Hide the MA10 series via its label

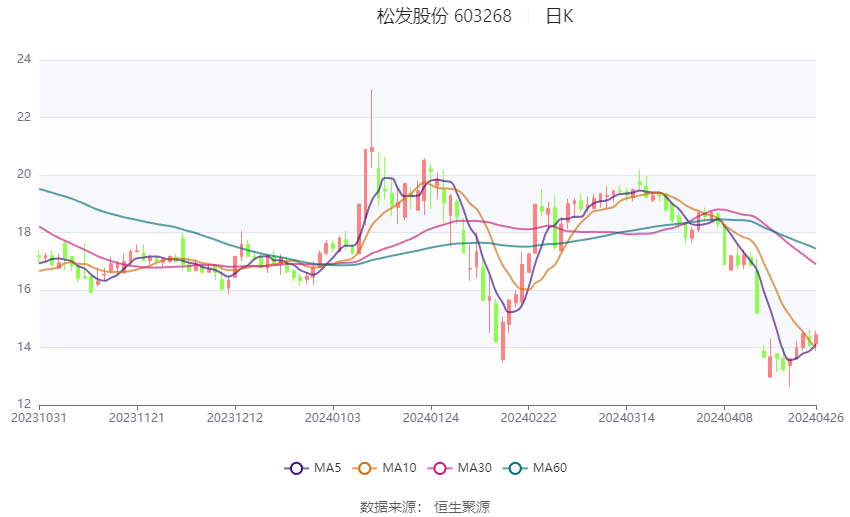(399, 468)
